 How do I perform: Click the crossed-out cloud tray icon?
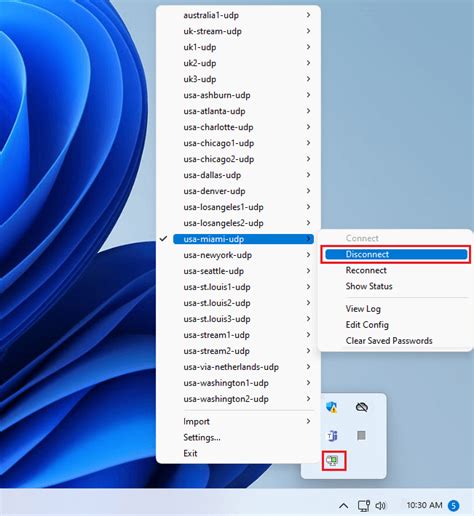click(x=362, y=407)
